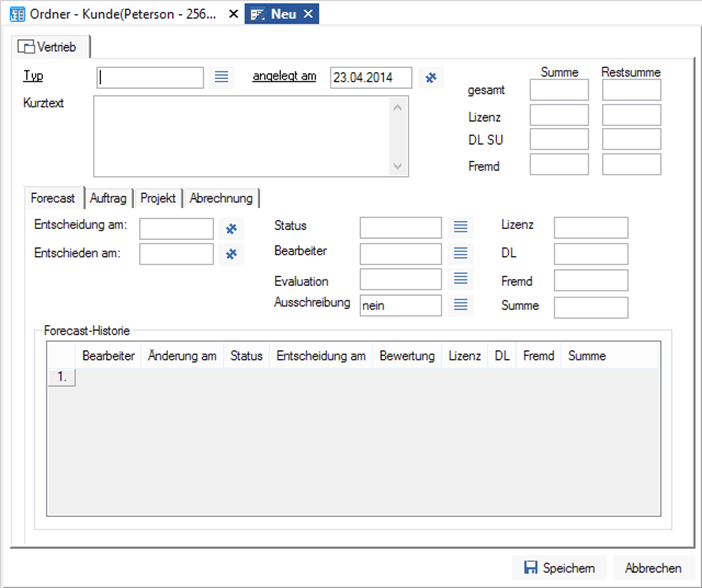
Task: Select row 1 in Forecast-Historie table
Action: [x=62, y=377]
